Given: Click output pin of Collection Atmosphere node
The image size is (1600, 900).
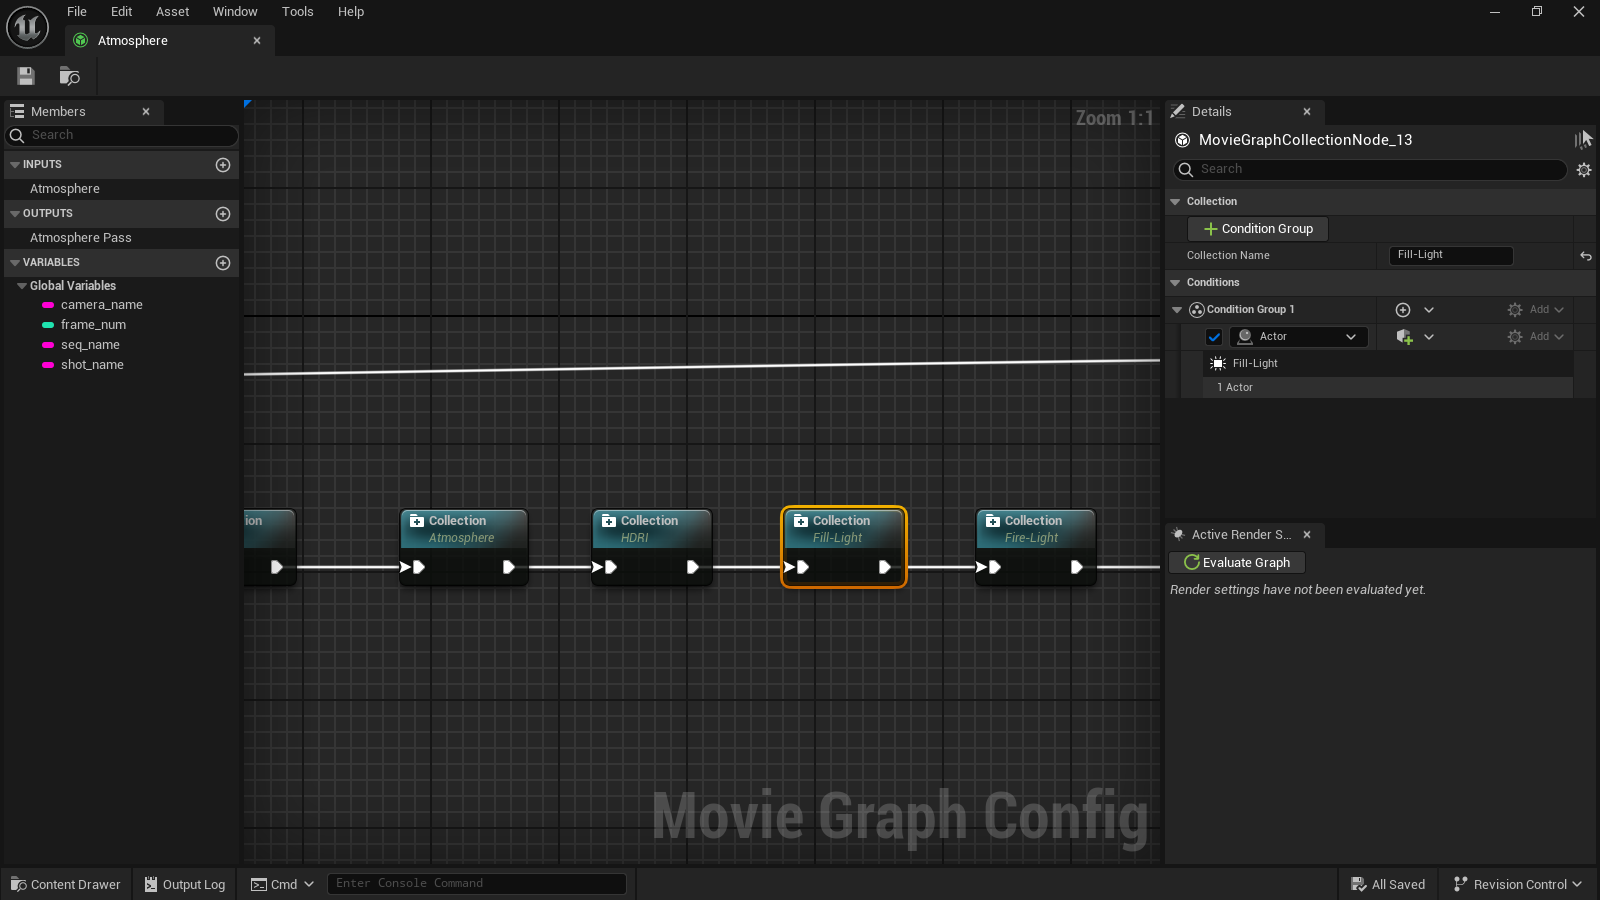Looking at the screenshot, I should point(509,567).
